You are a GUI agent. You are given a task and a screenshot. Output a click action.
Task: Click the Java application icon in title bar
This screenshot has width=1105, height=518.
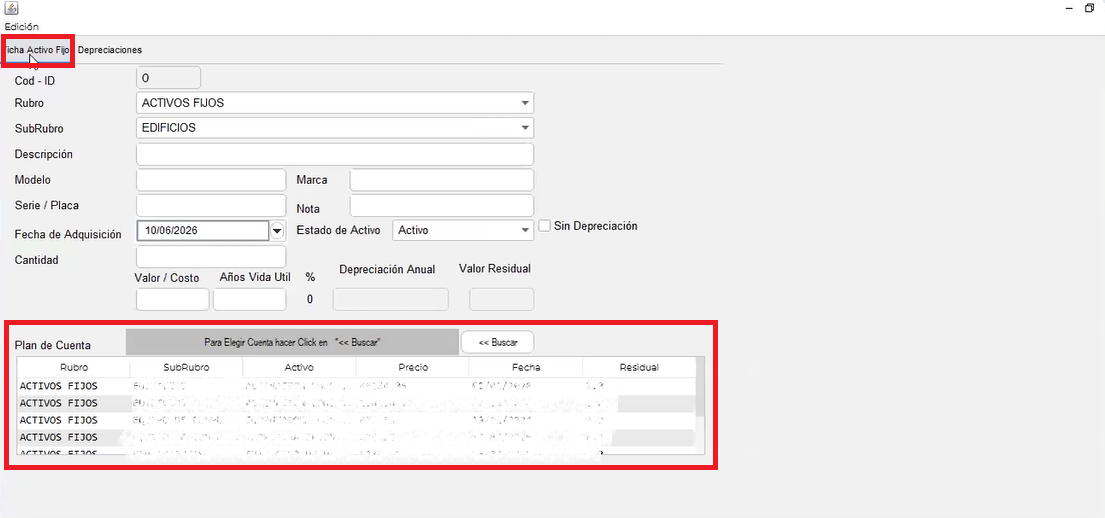[11, 8]
